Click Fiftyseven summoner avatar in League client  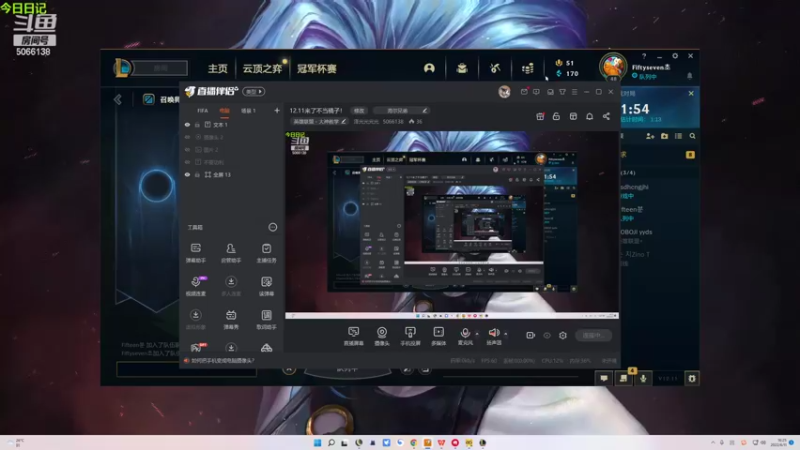613,67
